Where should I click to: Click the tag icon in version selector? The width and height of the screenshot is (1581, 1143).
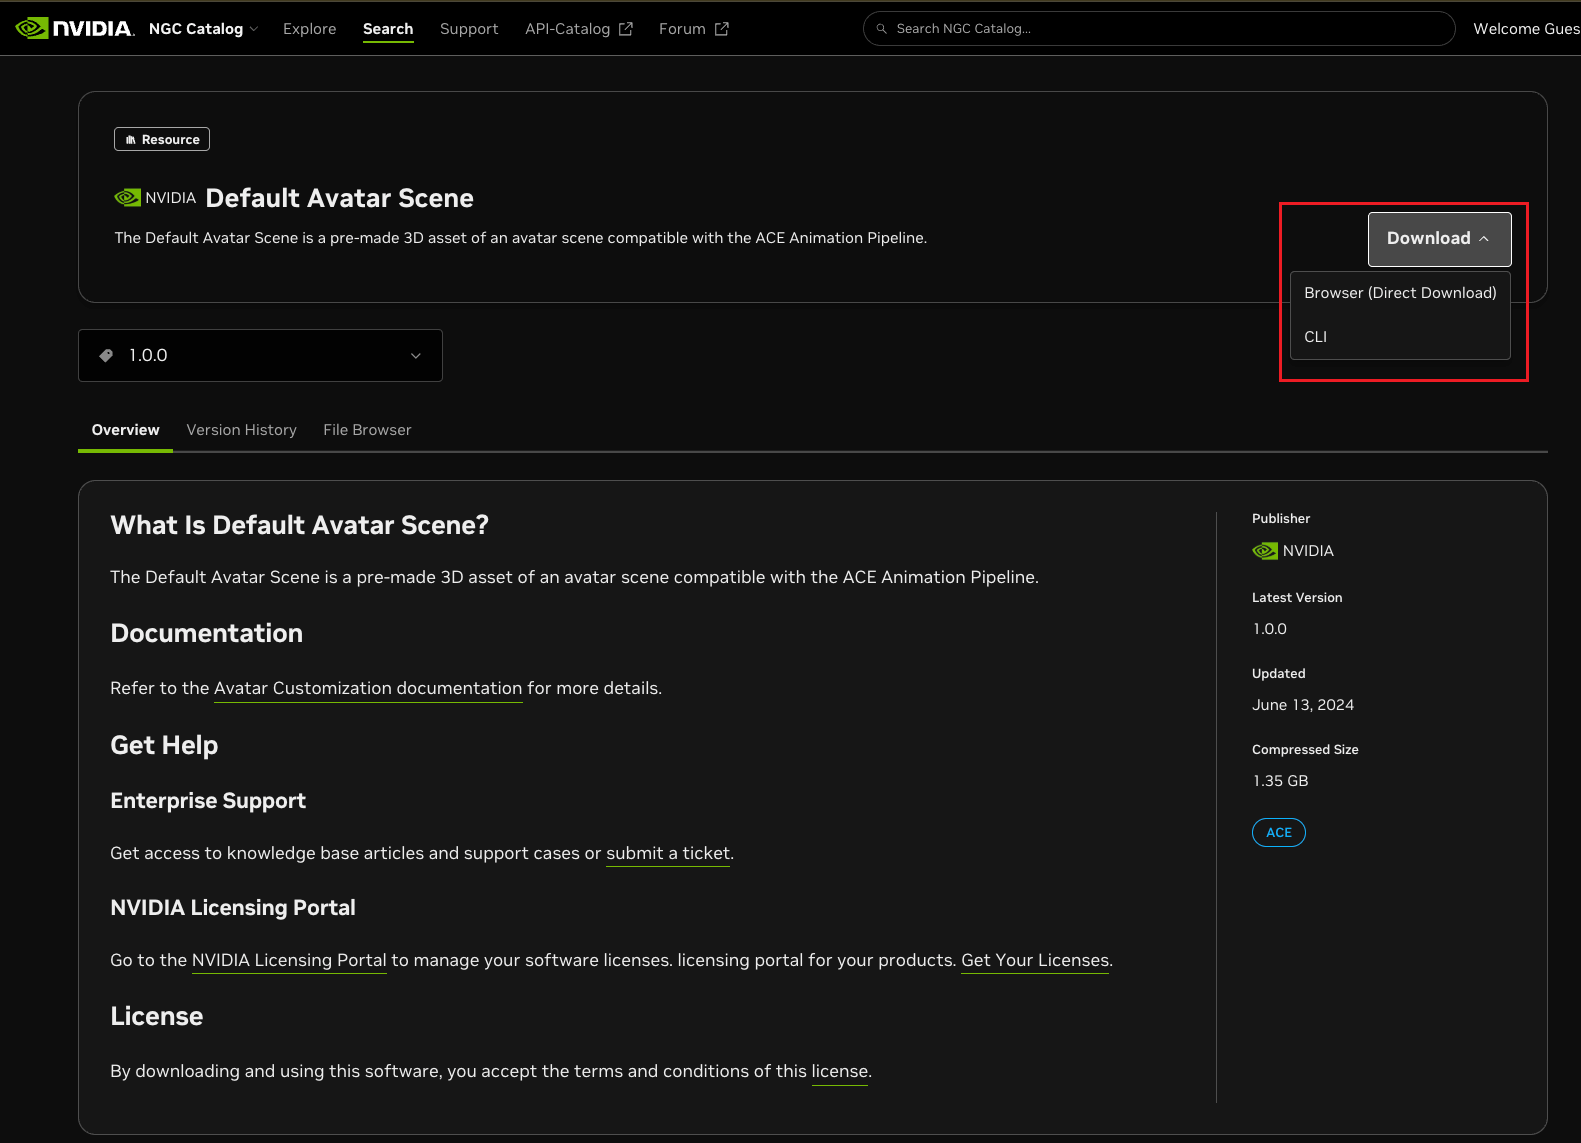[x=107, y=356]
